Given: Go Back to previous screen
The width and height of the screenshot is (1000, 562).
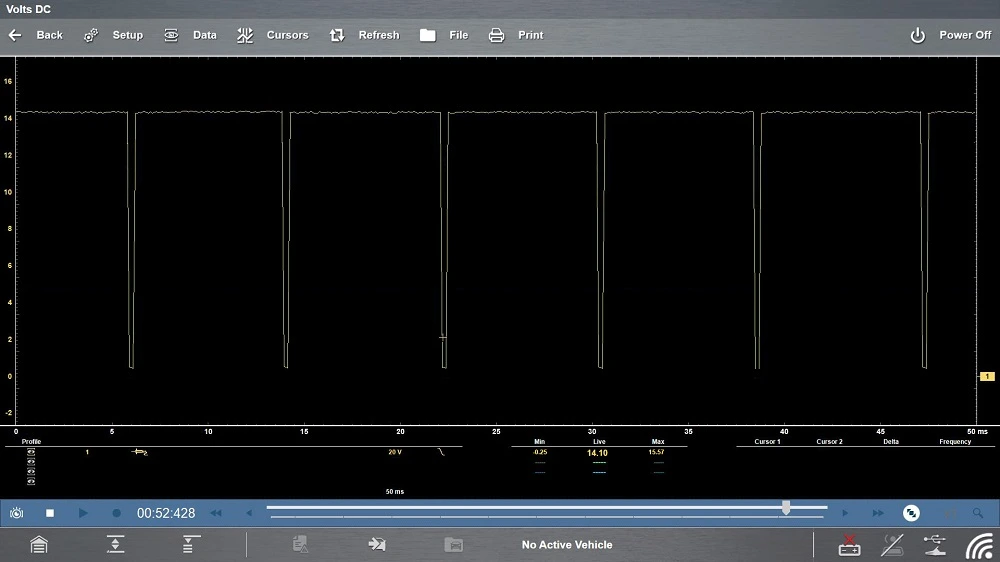Looking at the screenshot, I should (36, 35).
